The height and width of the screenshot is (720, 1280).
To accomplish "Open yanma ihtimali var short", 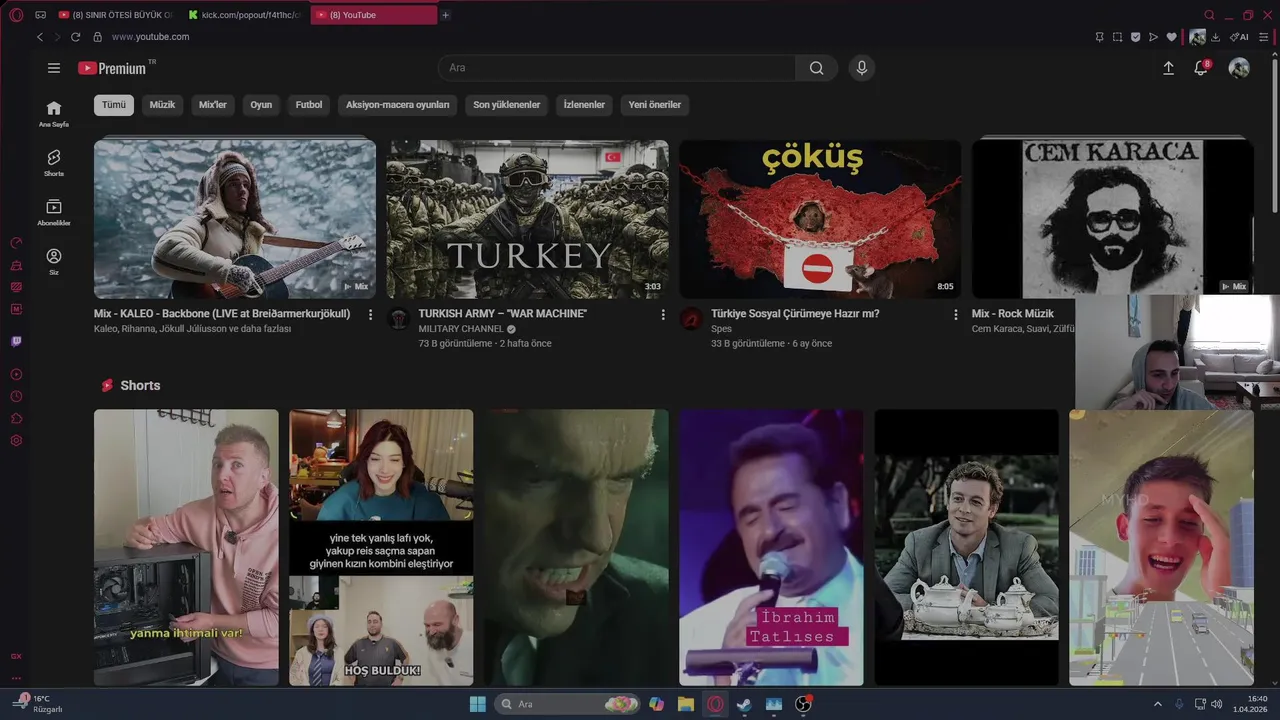I will coord(186,547).
